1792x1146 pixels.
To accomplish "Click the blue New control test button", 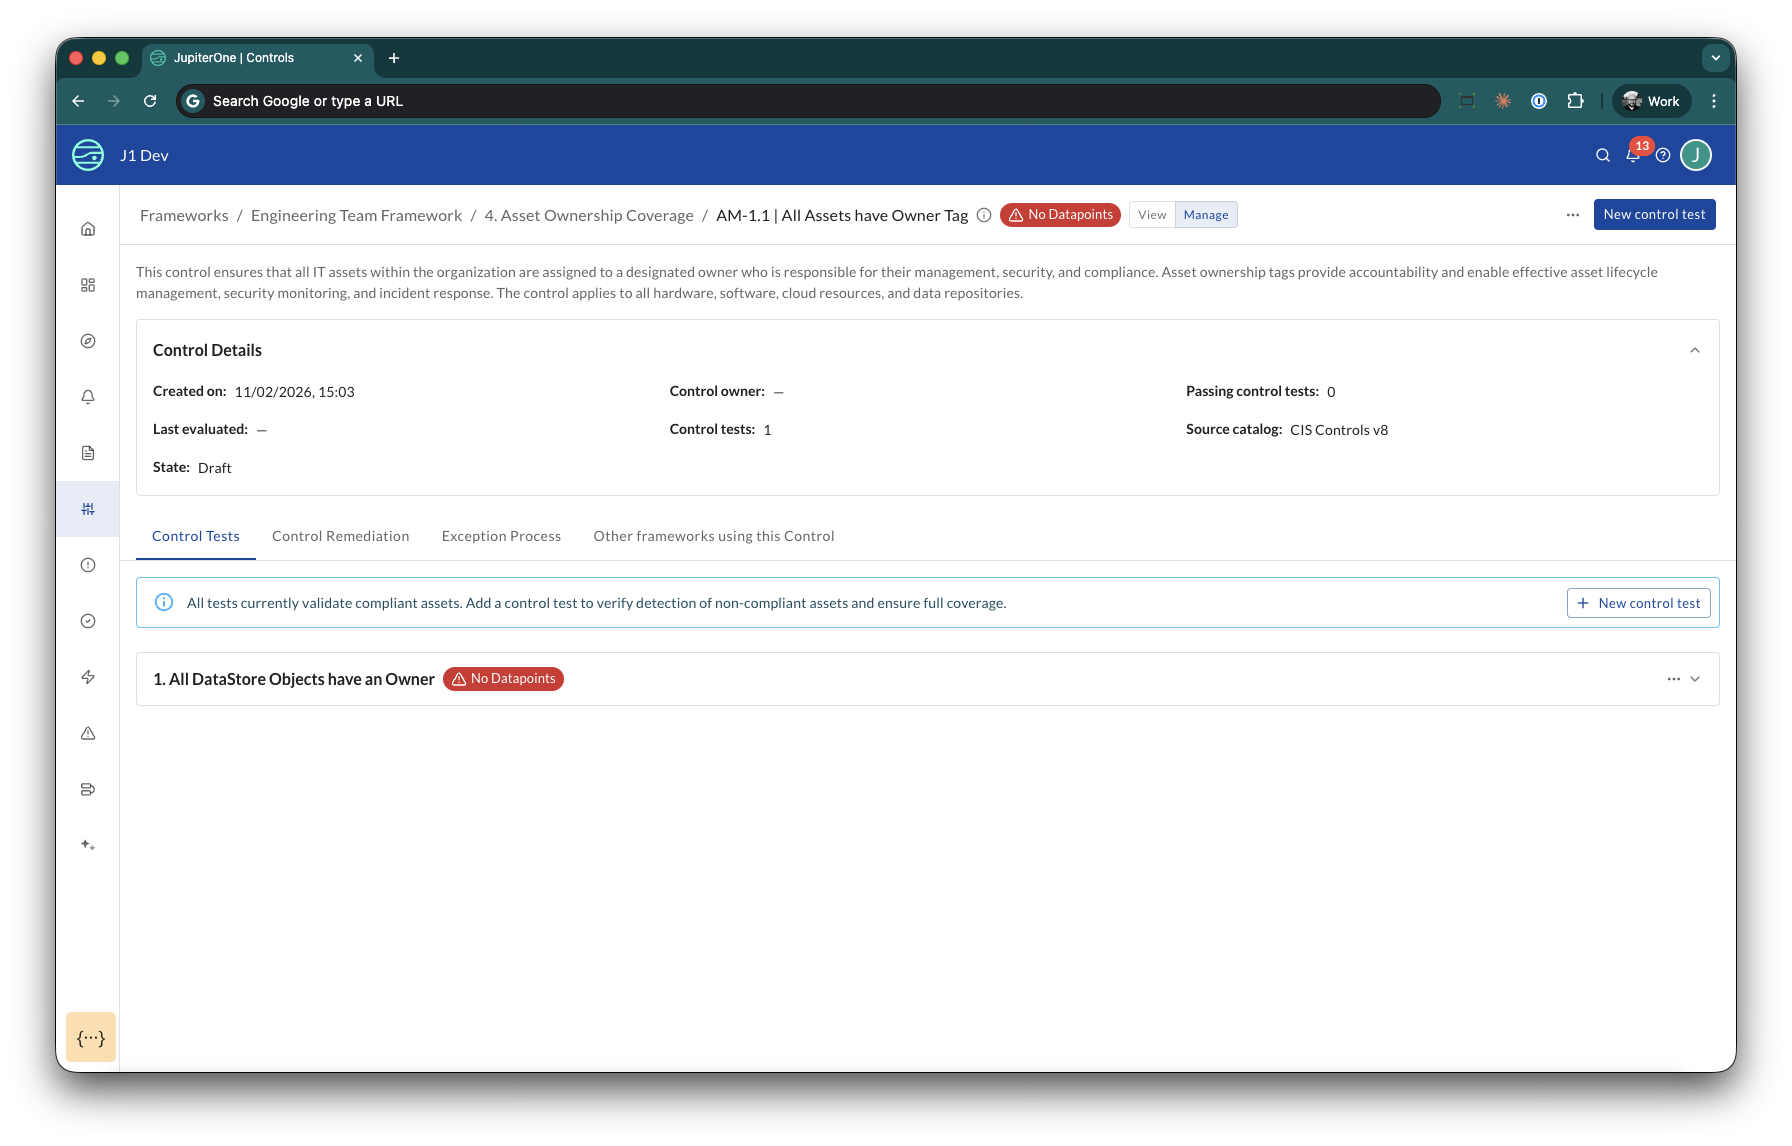I will point(1654,215).
